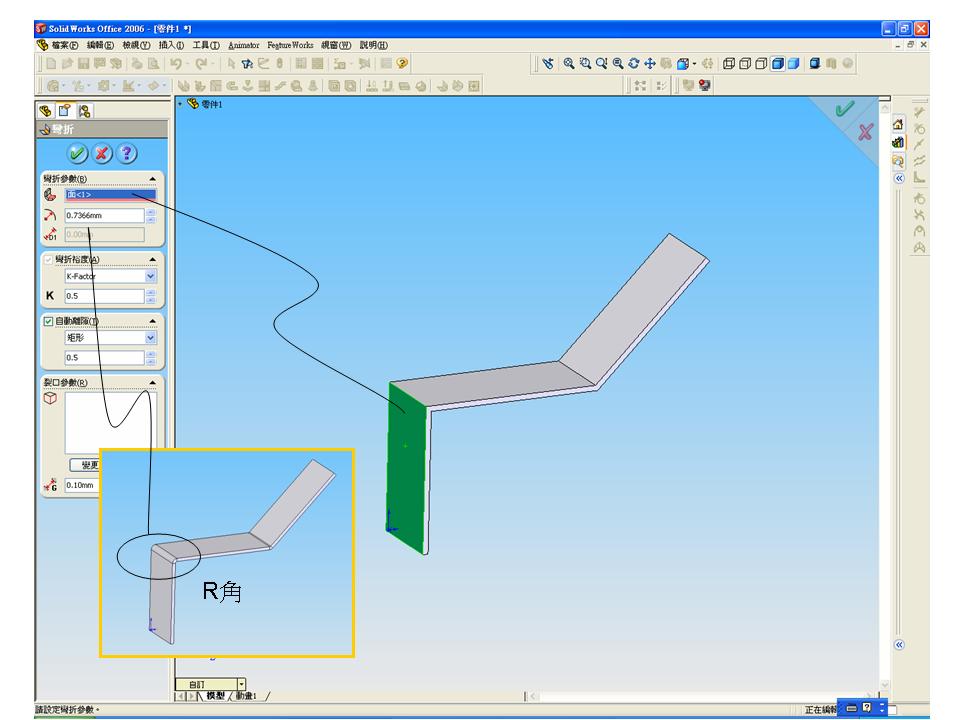Click the 0.7366mm bend radius field

104,216
